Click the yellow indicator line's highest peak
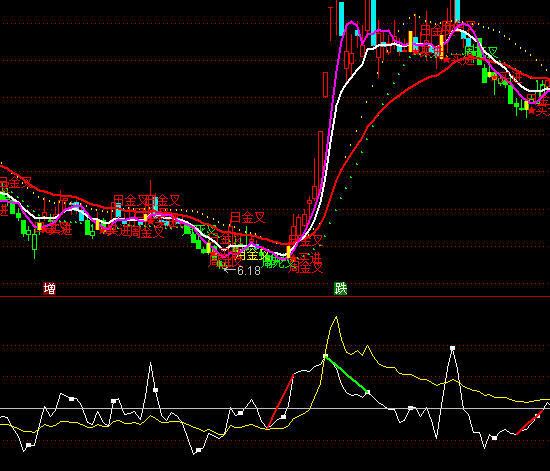This screenshot has height=471, width=550. click(x=336, y=317)
